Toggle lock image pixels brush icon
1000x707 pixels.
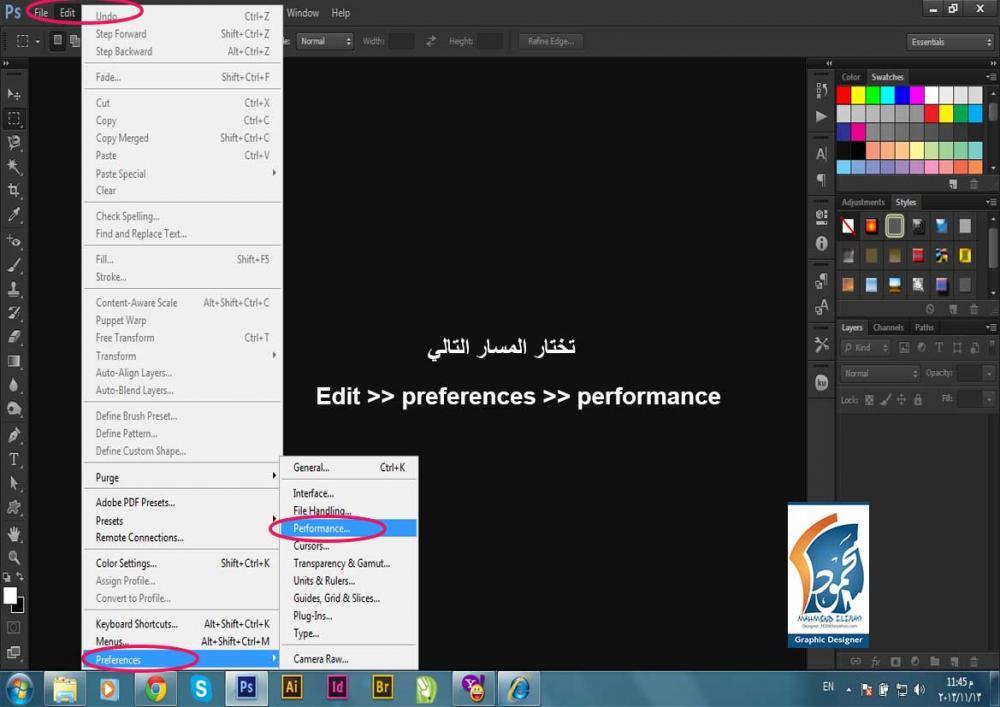tap(886, 400)
